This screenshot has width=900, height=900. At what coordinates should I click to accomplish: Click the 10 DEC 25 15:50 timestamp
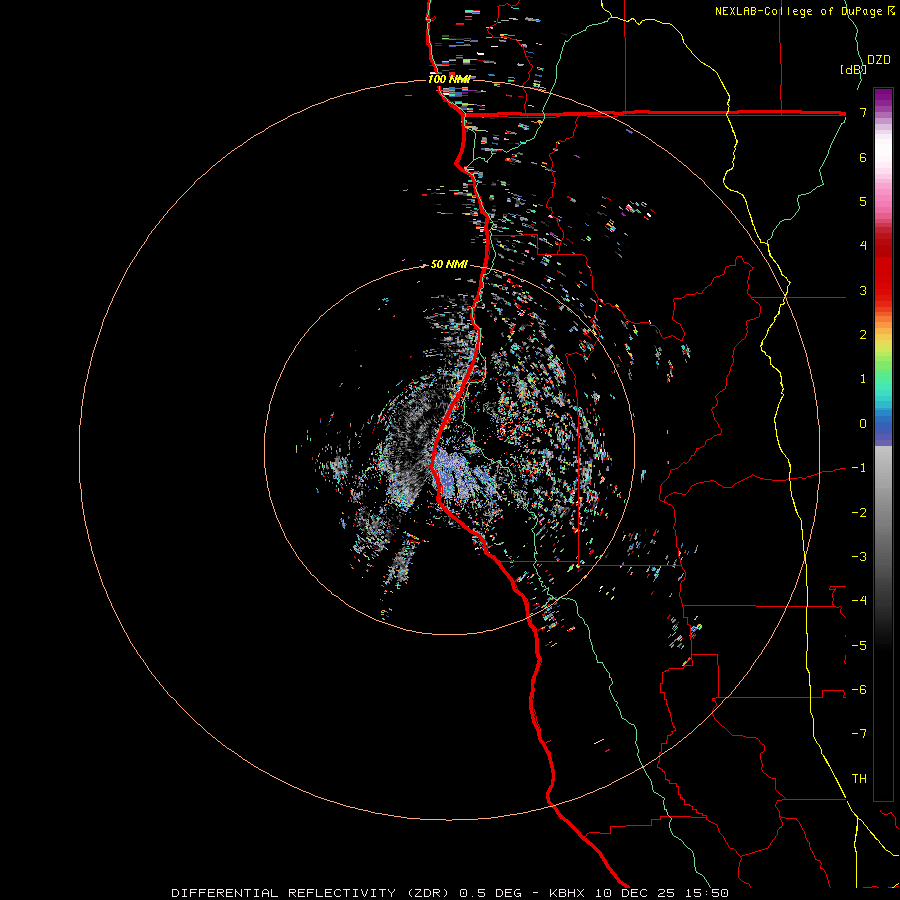point(662,893)
